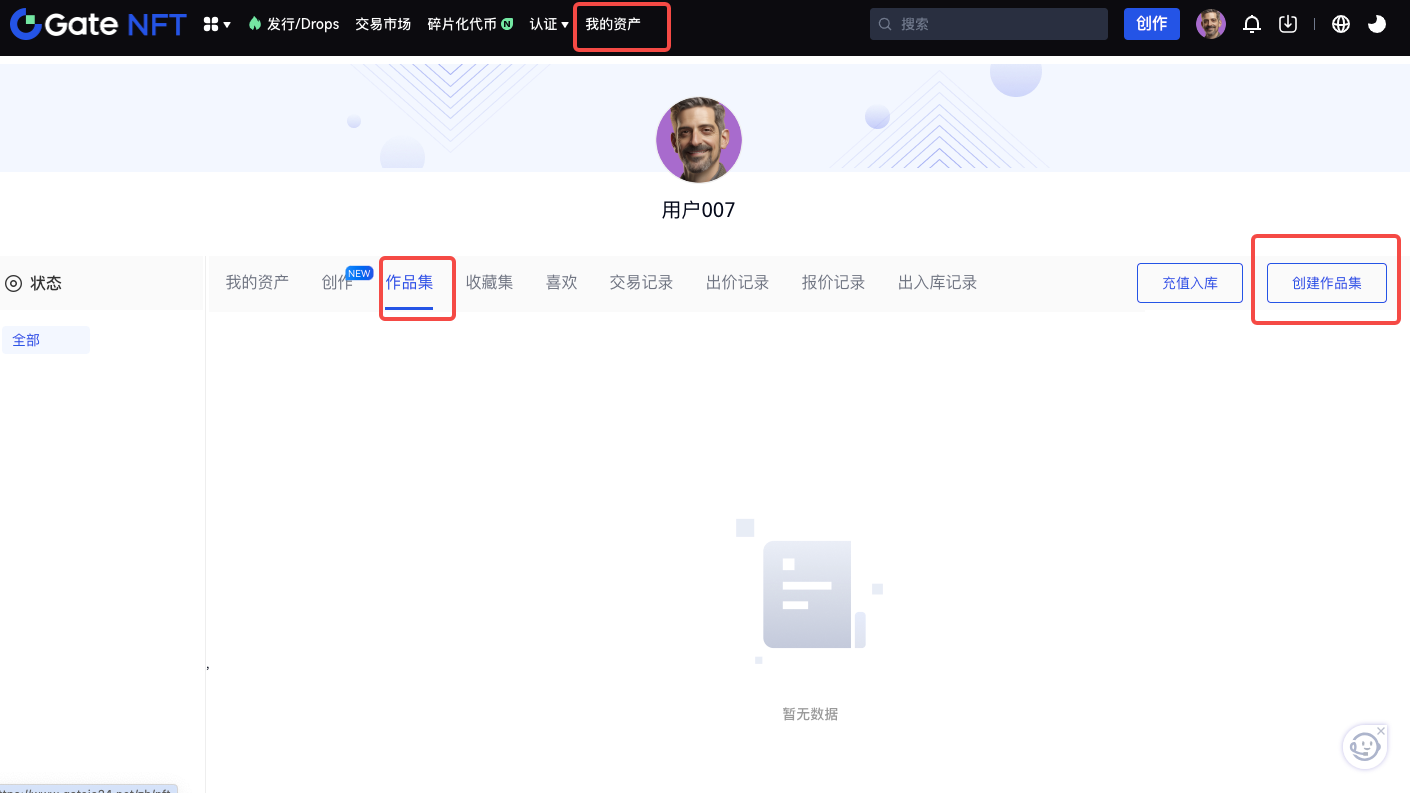
Task: Click the 充值入库 button
Action: (1189, 283)
